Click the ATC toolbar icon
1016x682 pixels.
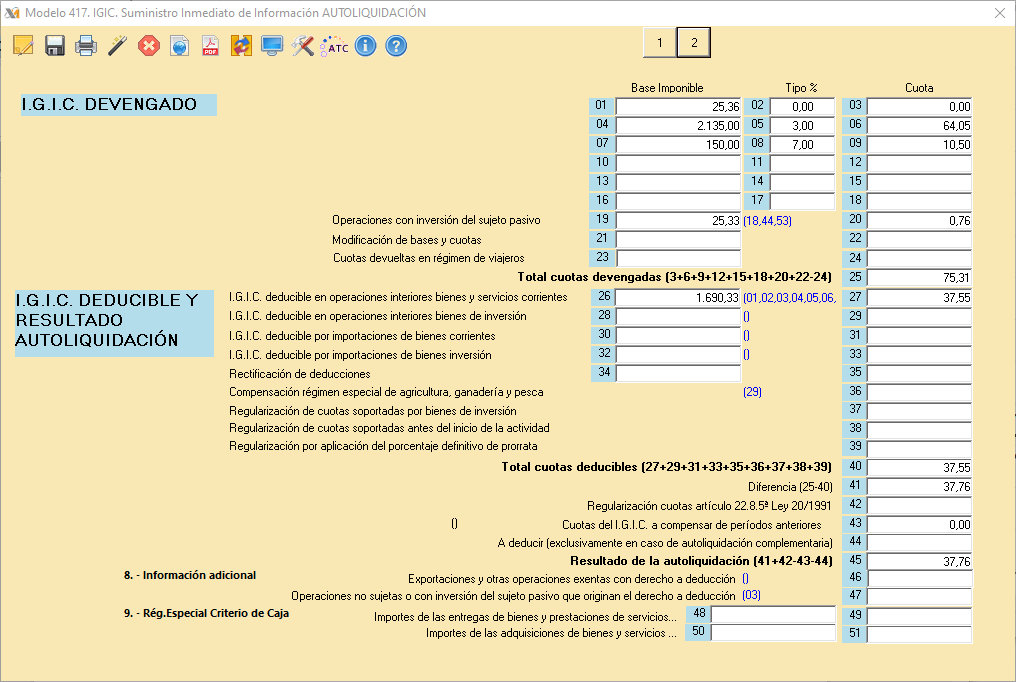(x=334, y=46)
